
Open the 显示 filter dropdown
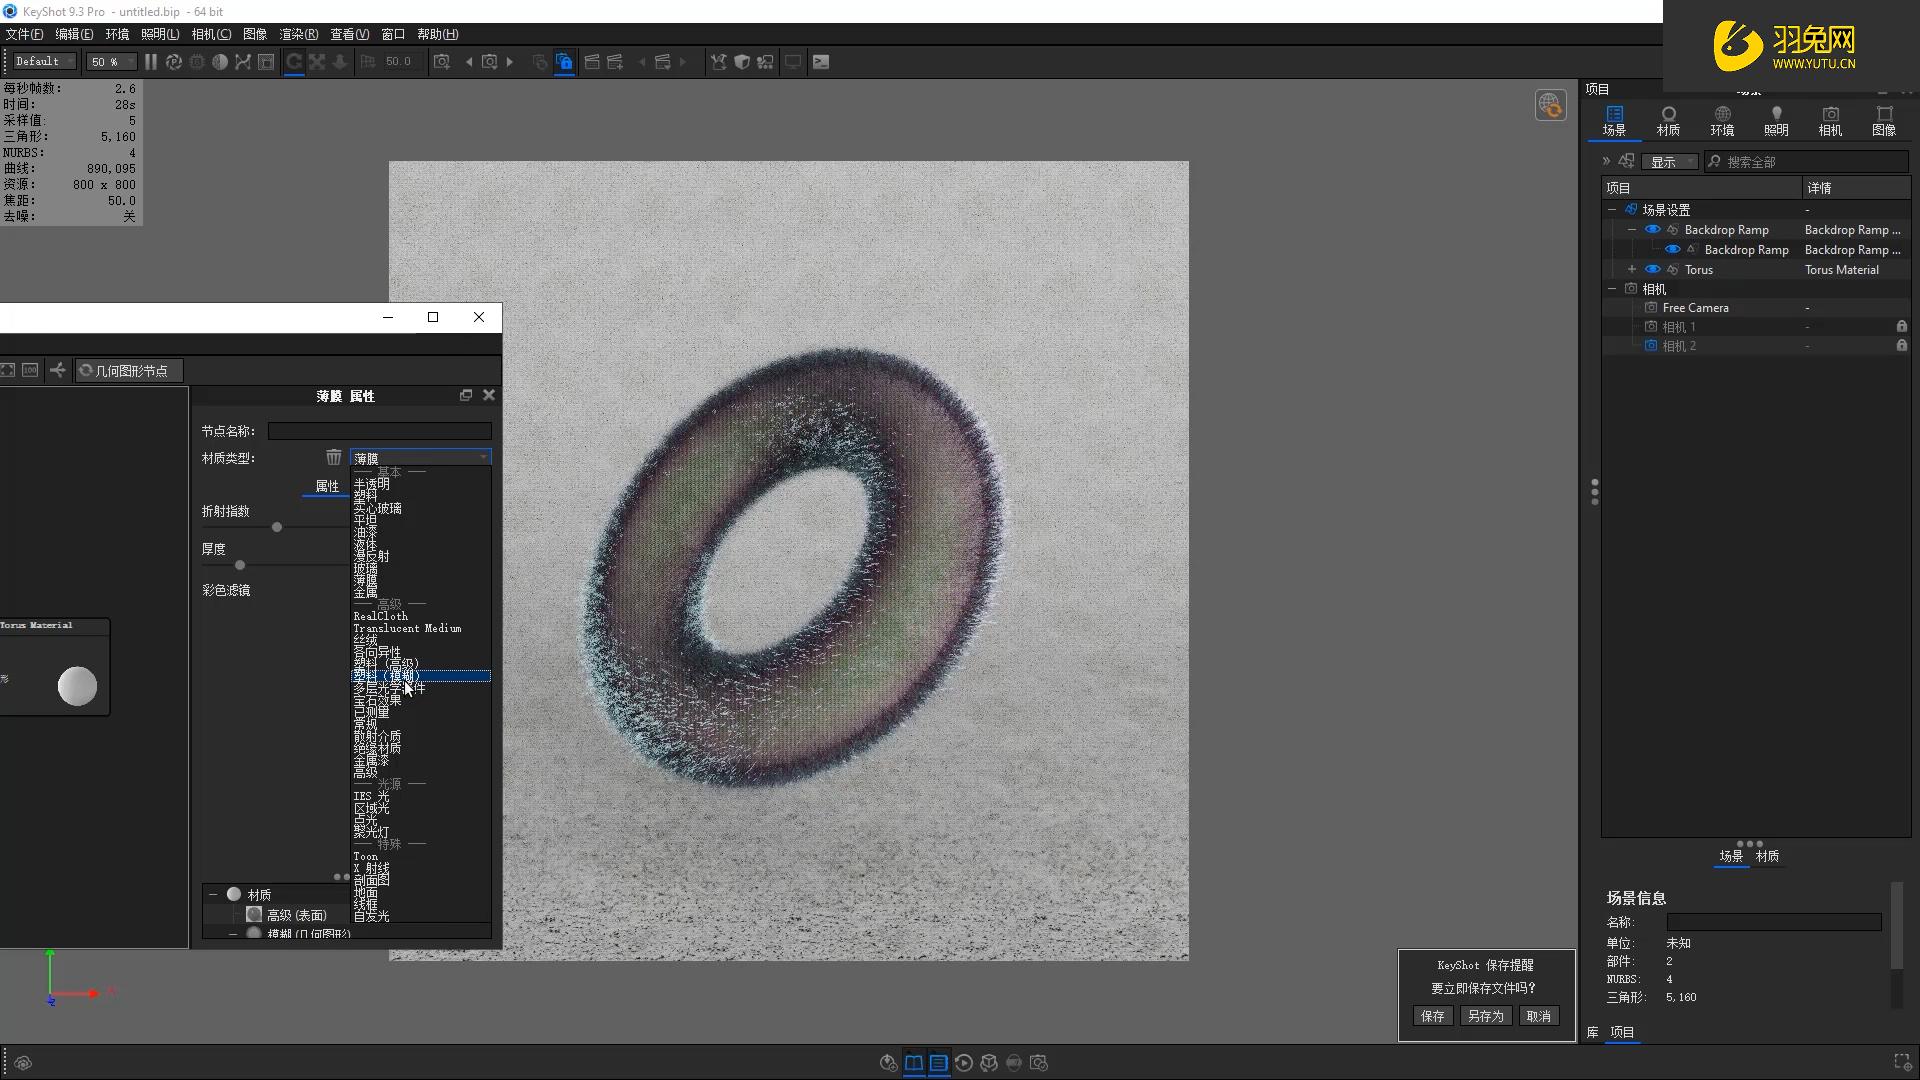pyautogui.click(x=1670, y=162)
